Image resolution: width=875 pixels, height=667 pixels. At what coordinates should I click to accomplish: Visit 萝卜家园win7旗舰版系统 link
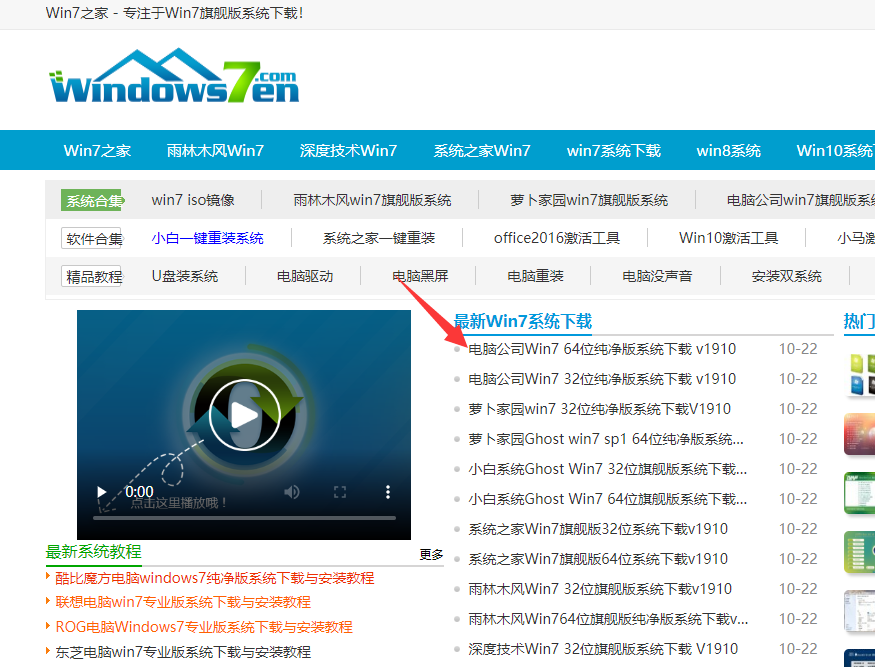589,200
